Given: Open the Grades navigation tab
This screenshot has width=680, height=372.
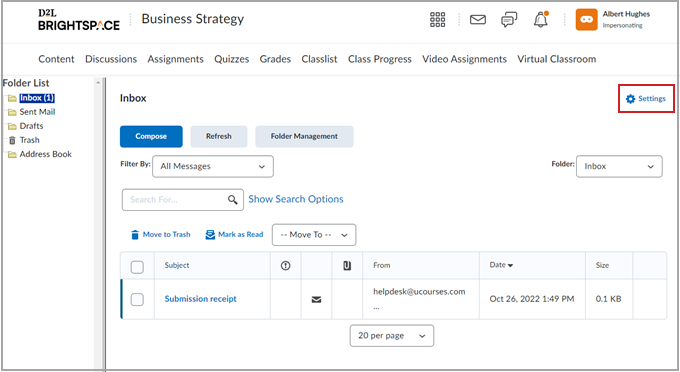Looking at the screenshot, I should (x=275, y=59).
